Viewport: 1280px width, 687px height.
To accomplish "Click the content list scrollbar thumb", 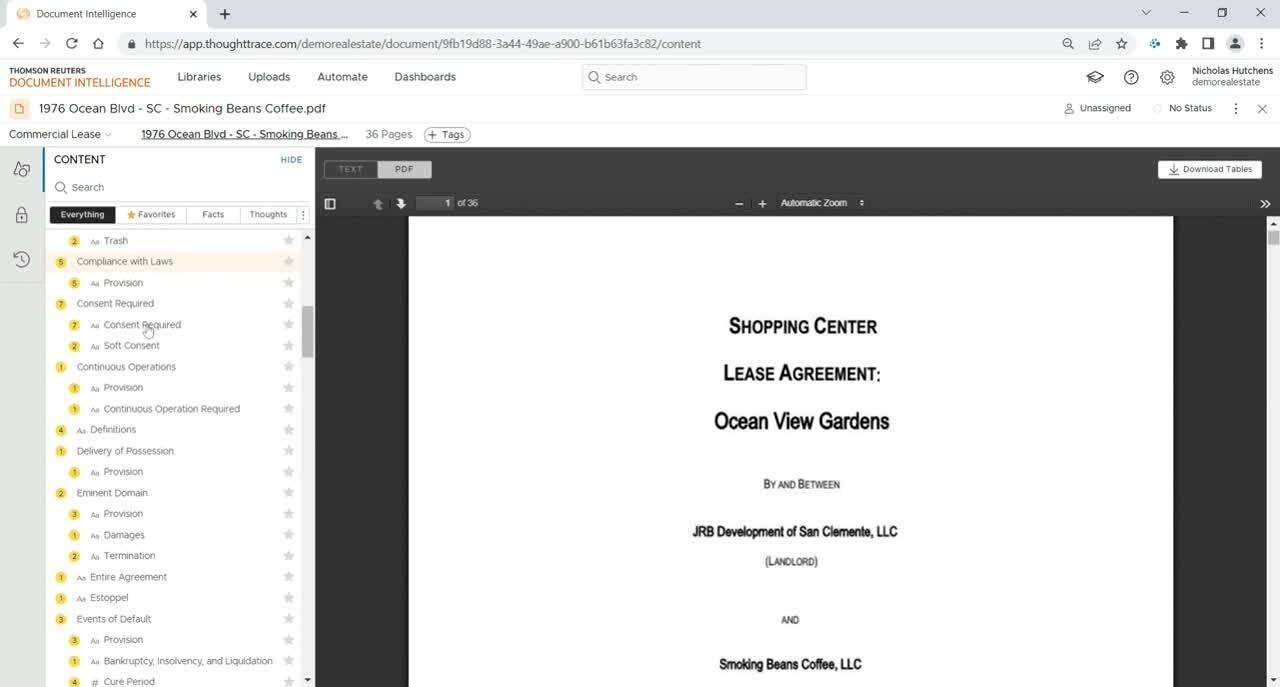I will coord(307,331).
